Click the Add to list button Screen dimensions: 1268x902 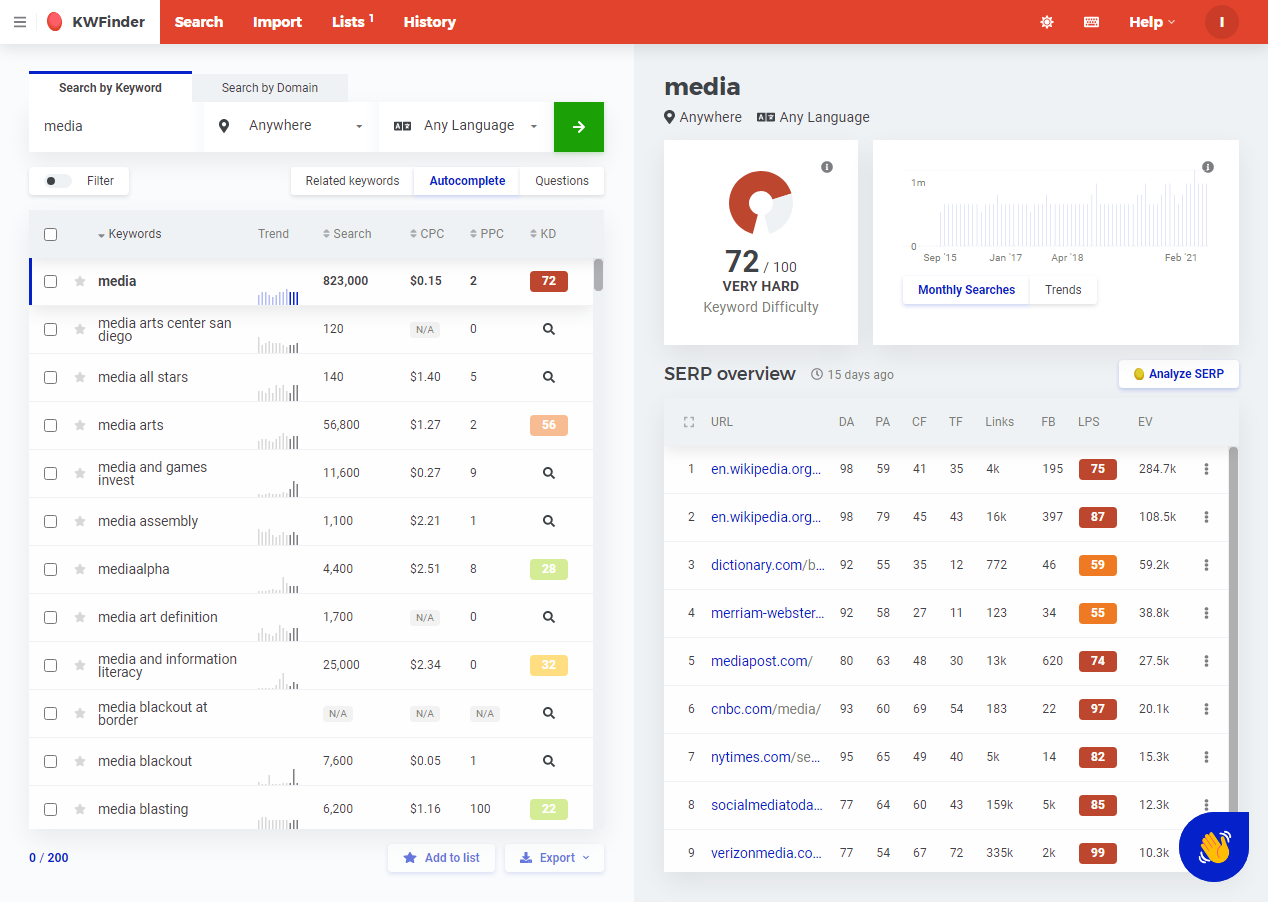441,858
